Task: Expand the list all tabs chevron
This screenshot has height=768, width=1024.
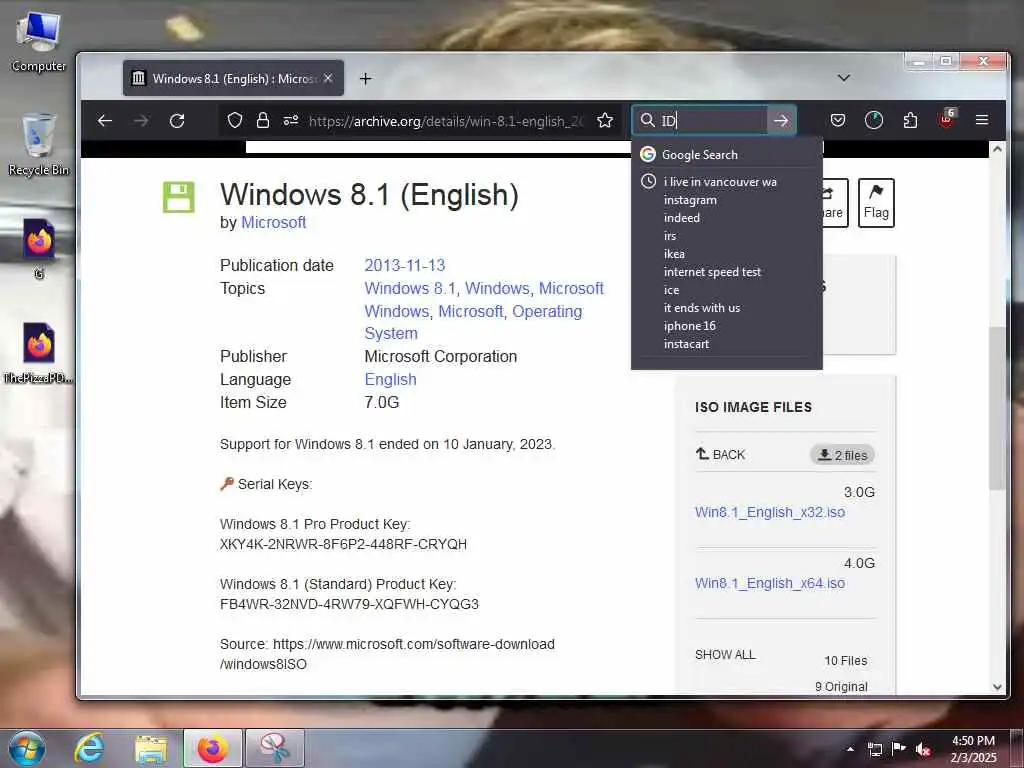Action: [844, 78]
